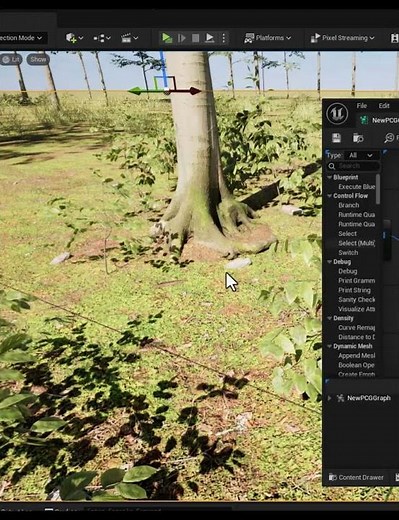This screenshot has width=399, height=520.
Task: Select the Visualize Att node entry
Action: click(356, 309)
